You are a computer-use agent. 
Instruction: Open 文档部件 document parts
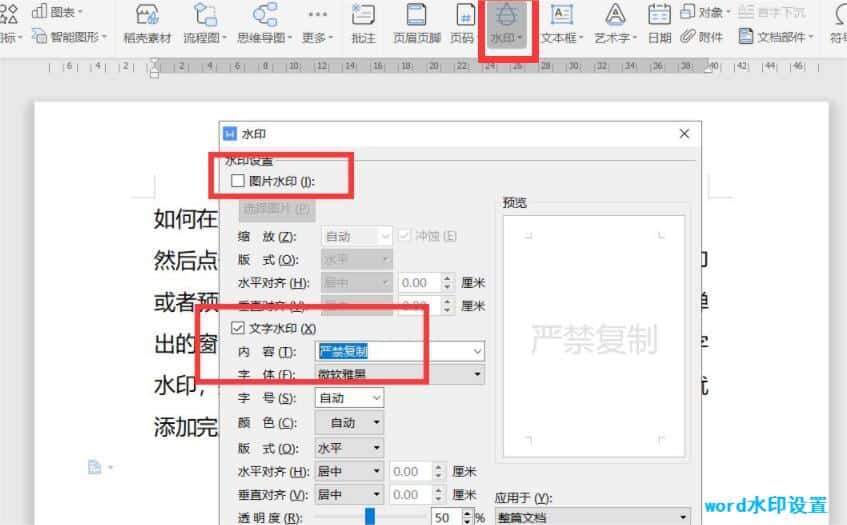pyautogui.click(x=776, y=37)
